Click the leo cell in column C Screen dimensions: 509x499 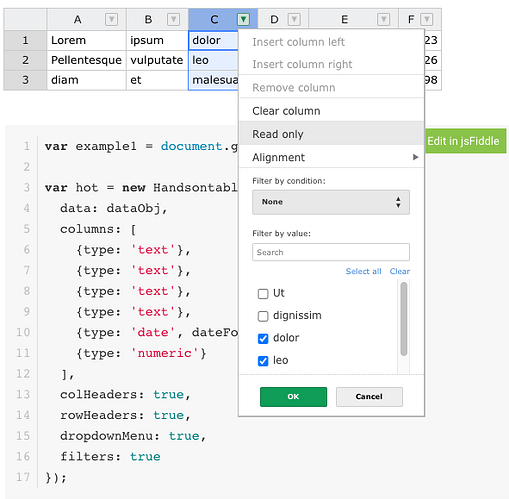point(213,60)
